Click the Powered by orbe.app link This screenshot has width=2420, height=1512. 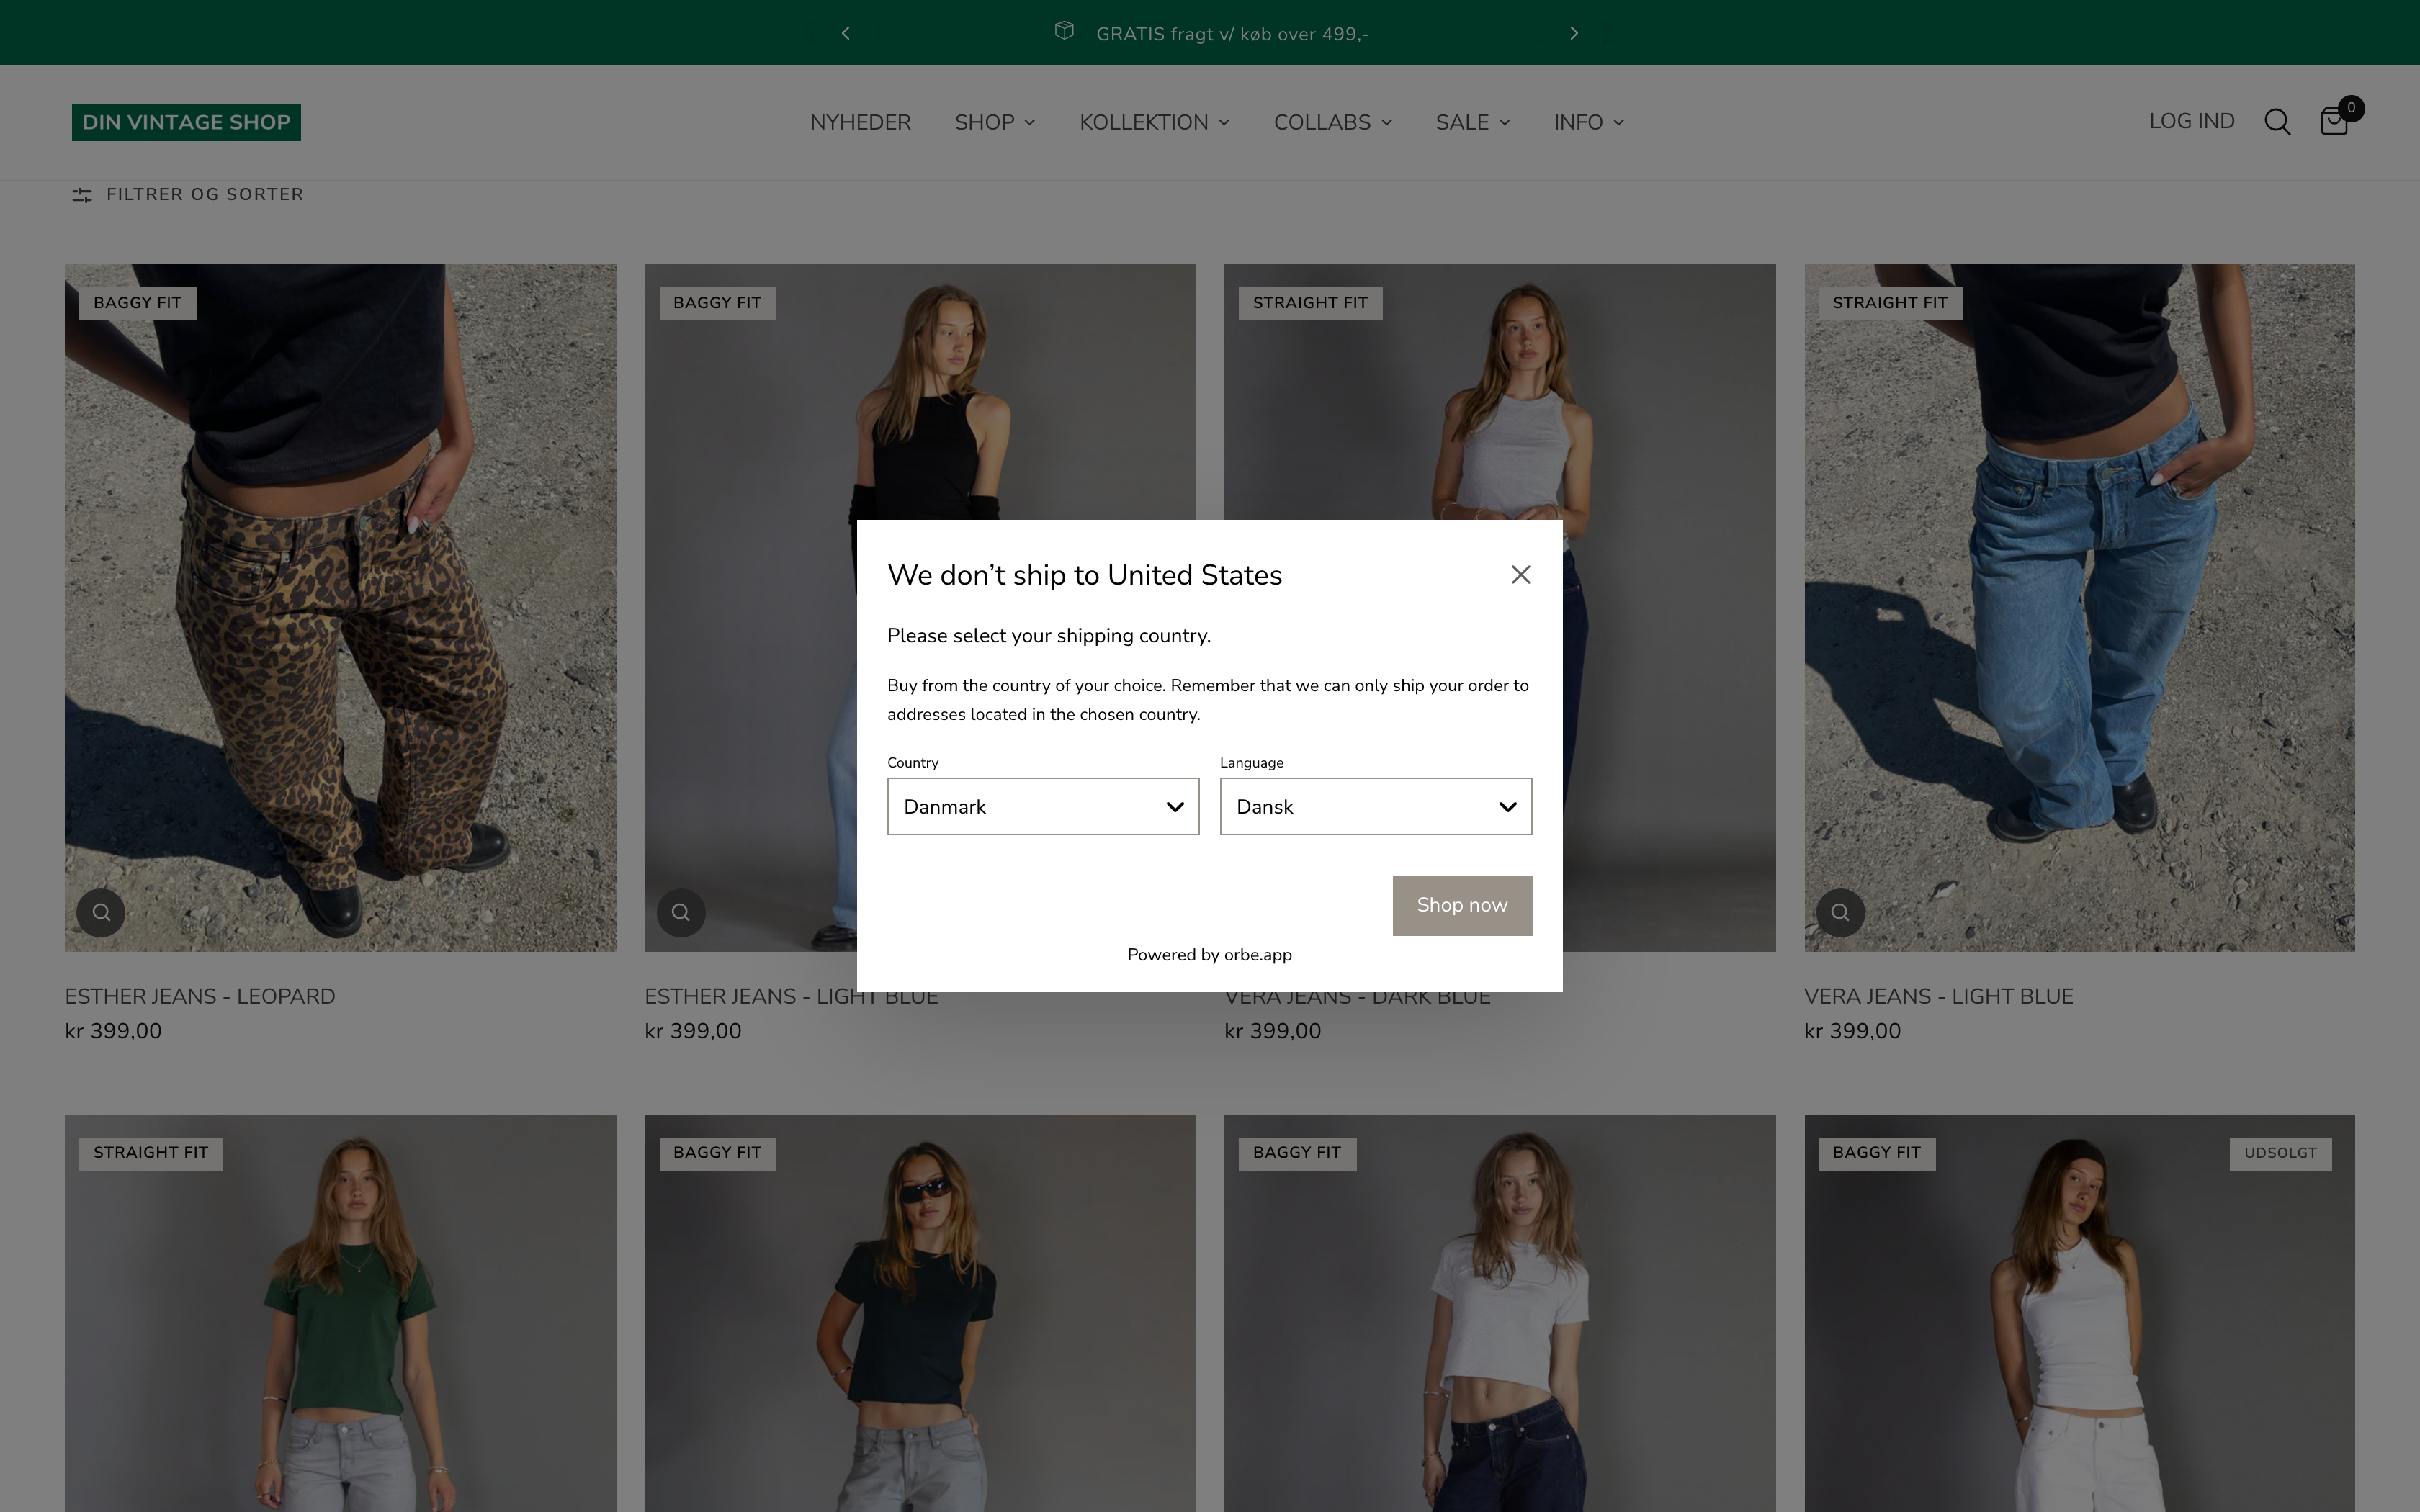click(1208, 955)
